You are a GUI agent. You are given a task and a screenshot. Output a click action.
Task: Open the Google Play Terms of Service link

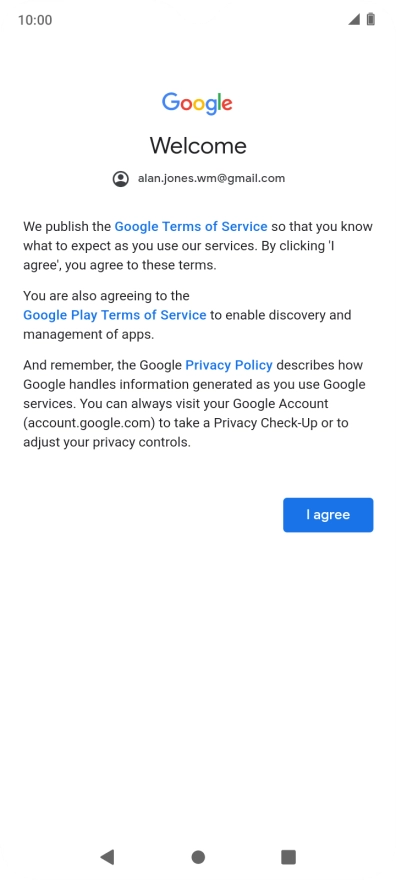coord(114,315)
